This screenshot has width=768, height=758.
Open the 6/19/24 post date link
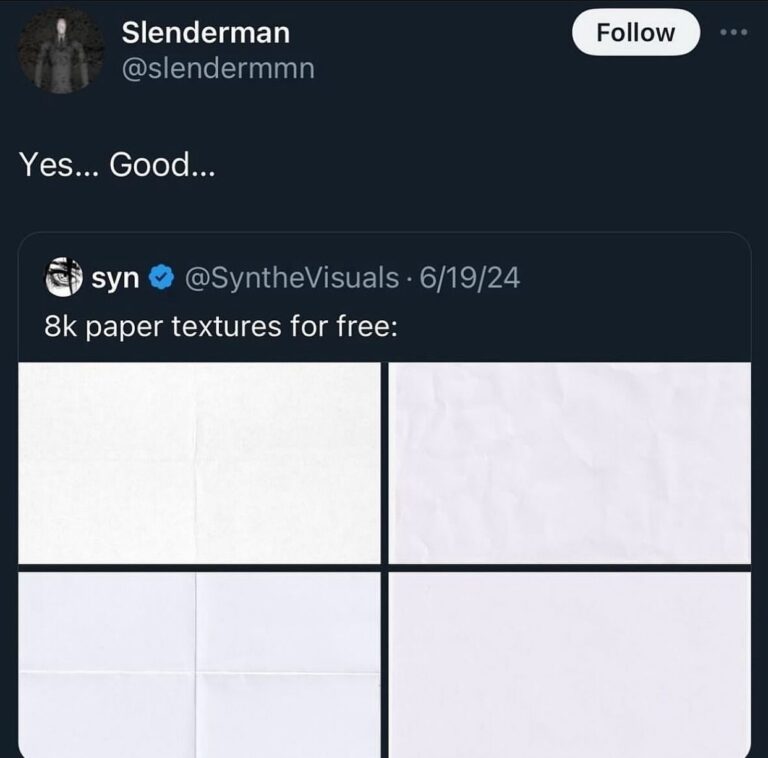[471, 277]
